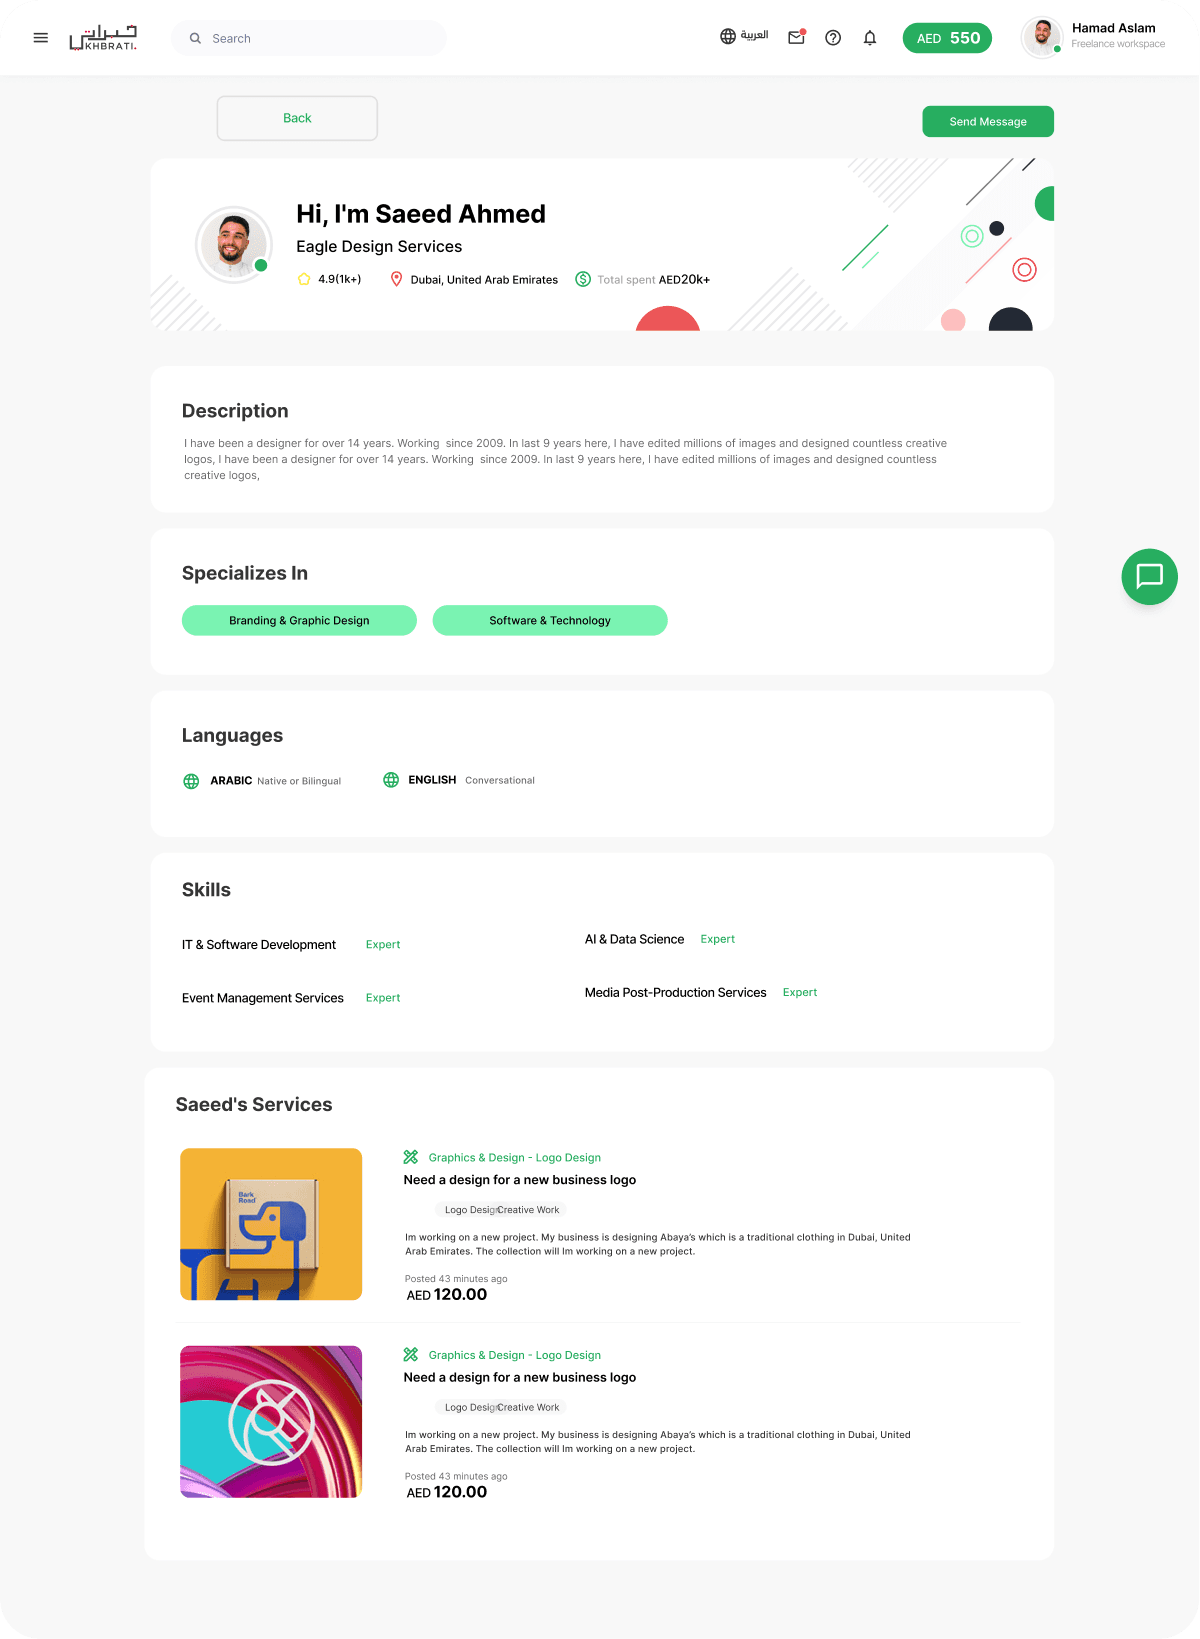Open the hamburger menu
The width and height of the screenshot is (1200, 1639).
coord(41,38)
